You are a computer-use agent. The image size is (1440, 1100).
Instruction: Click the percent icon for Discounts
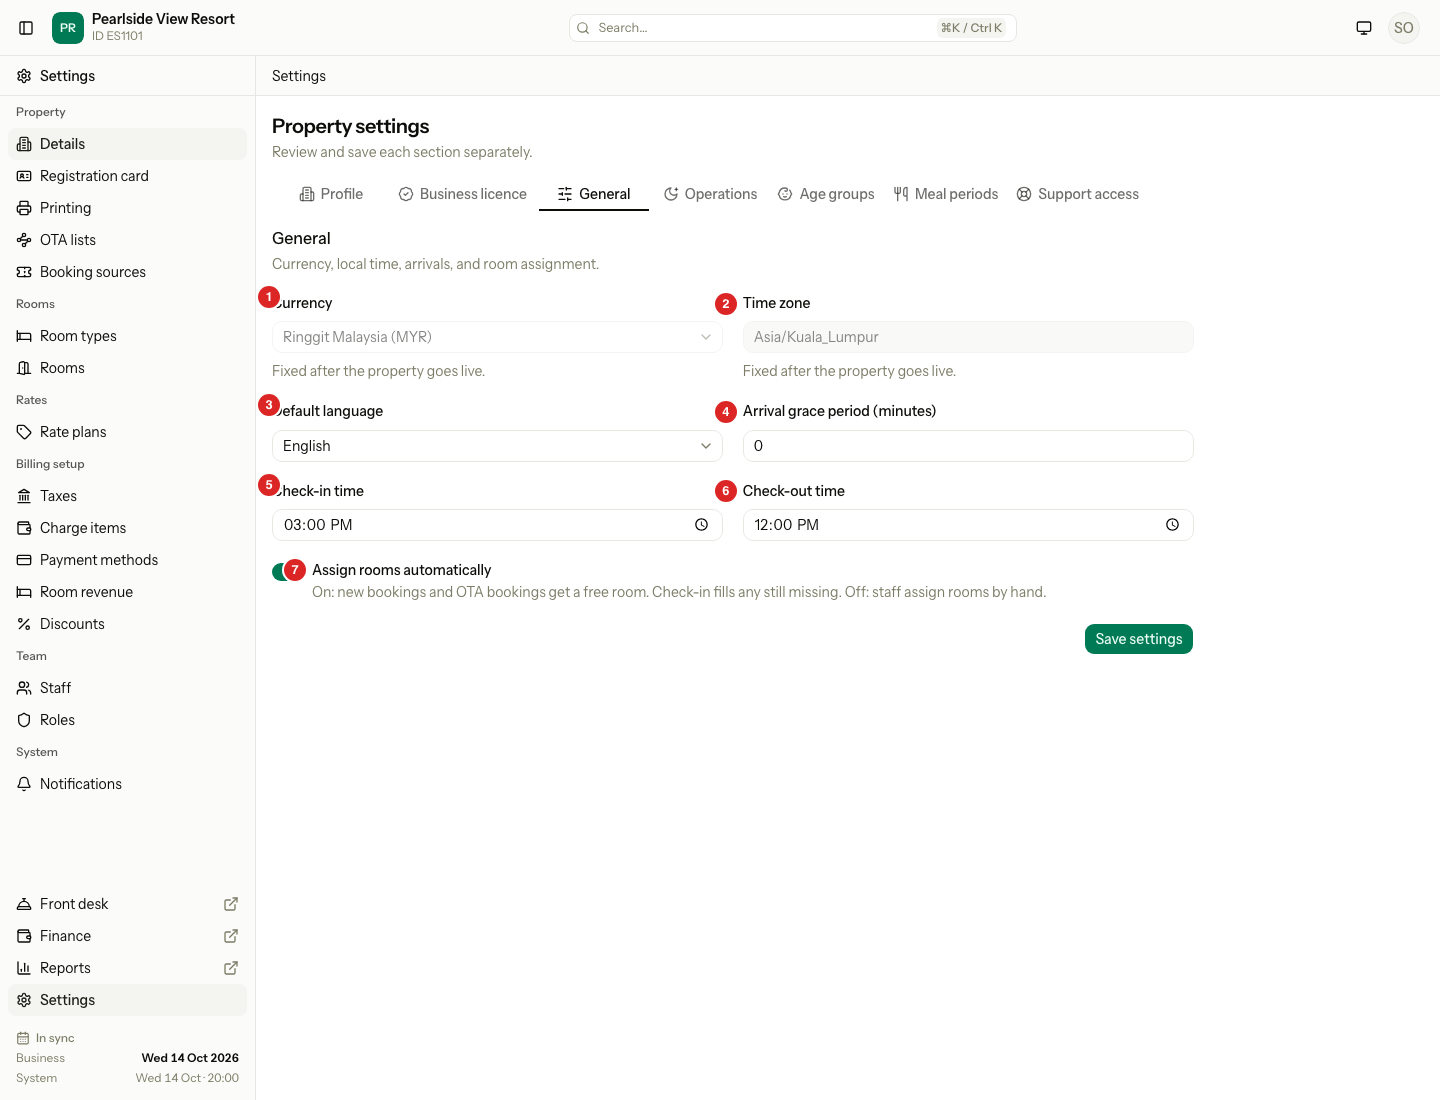pyautogui.click(x=24, y=624)
